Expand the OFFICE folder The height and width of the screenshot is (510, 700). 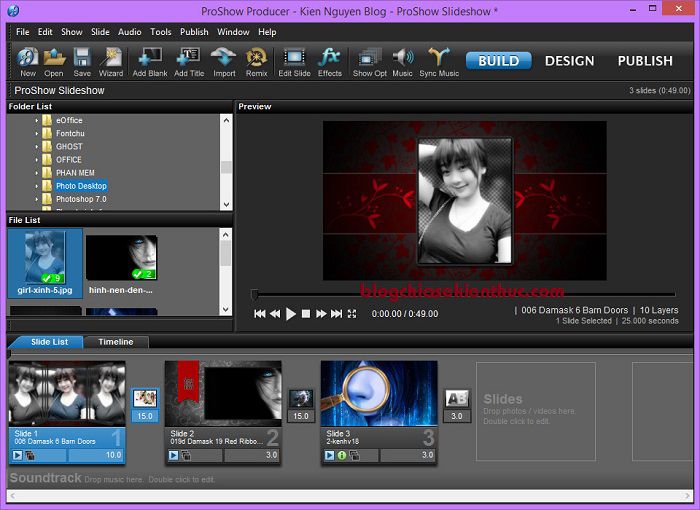[x=37, y=160]
